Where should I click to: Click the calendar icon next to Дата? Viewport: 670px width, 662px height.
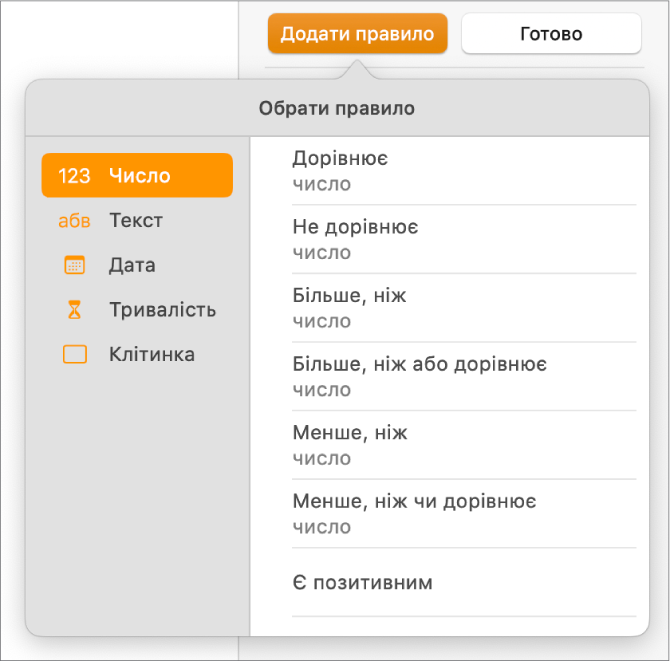pyautogui.click(x=74, y=265)
